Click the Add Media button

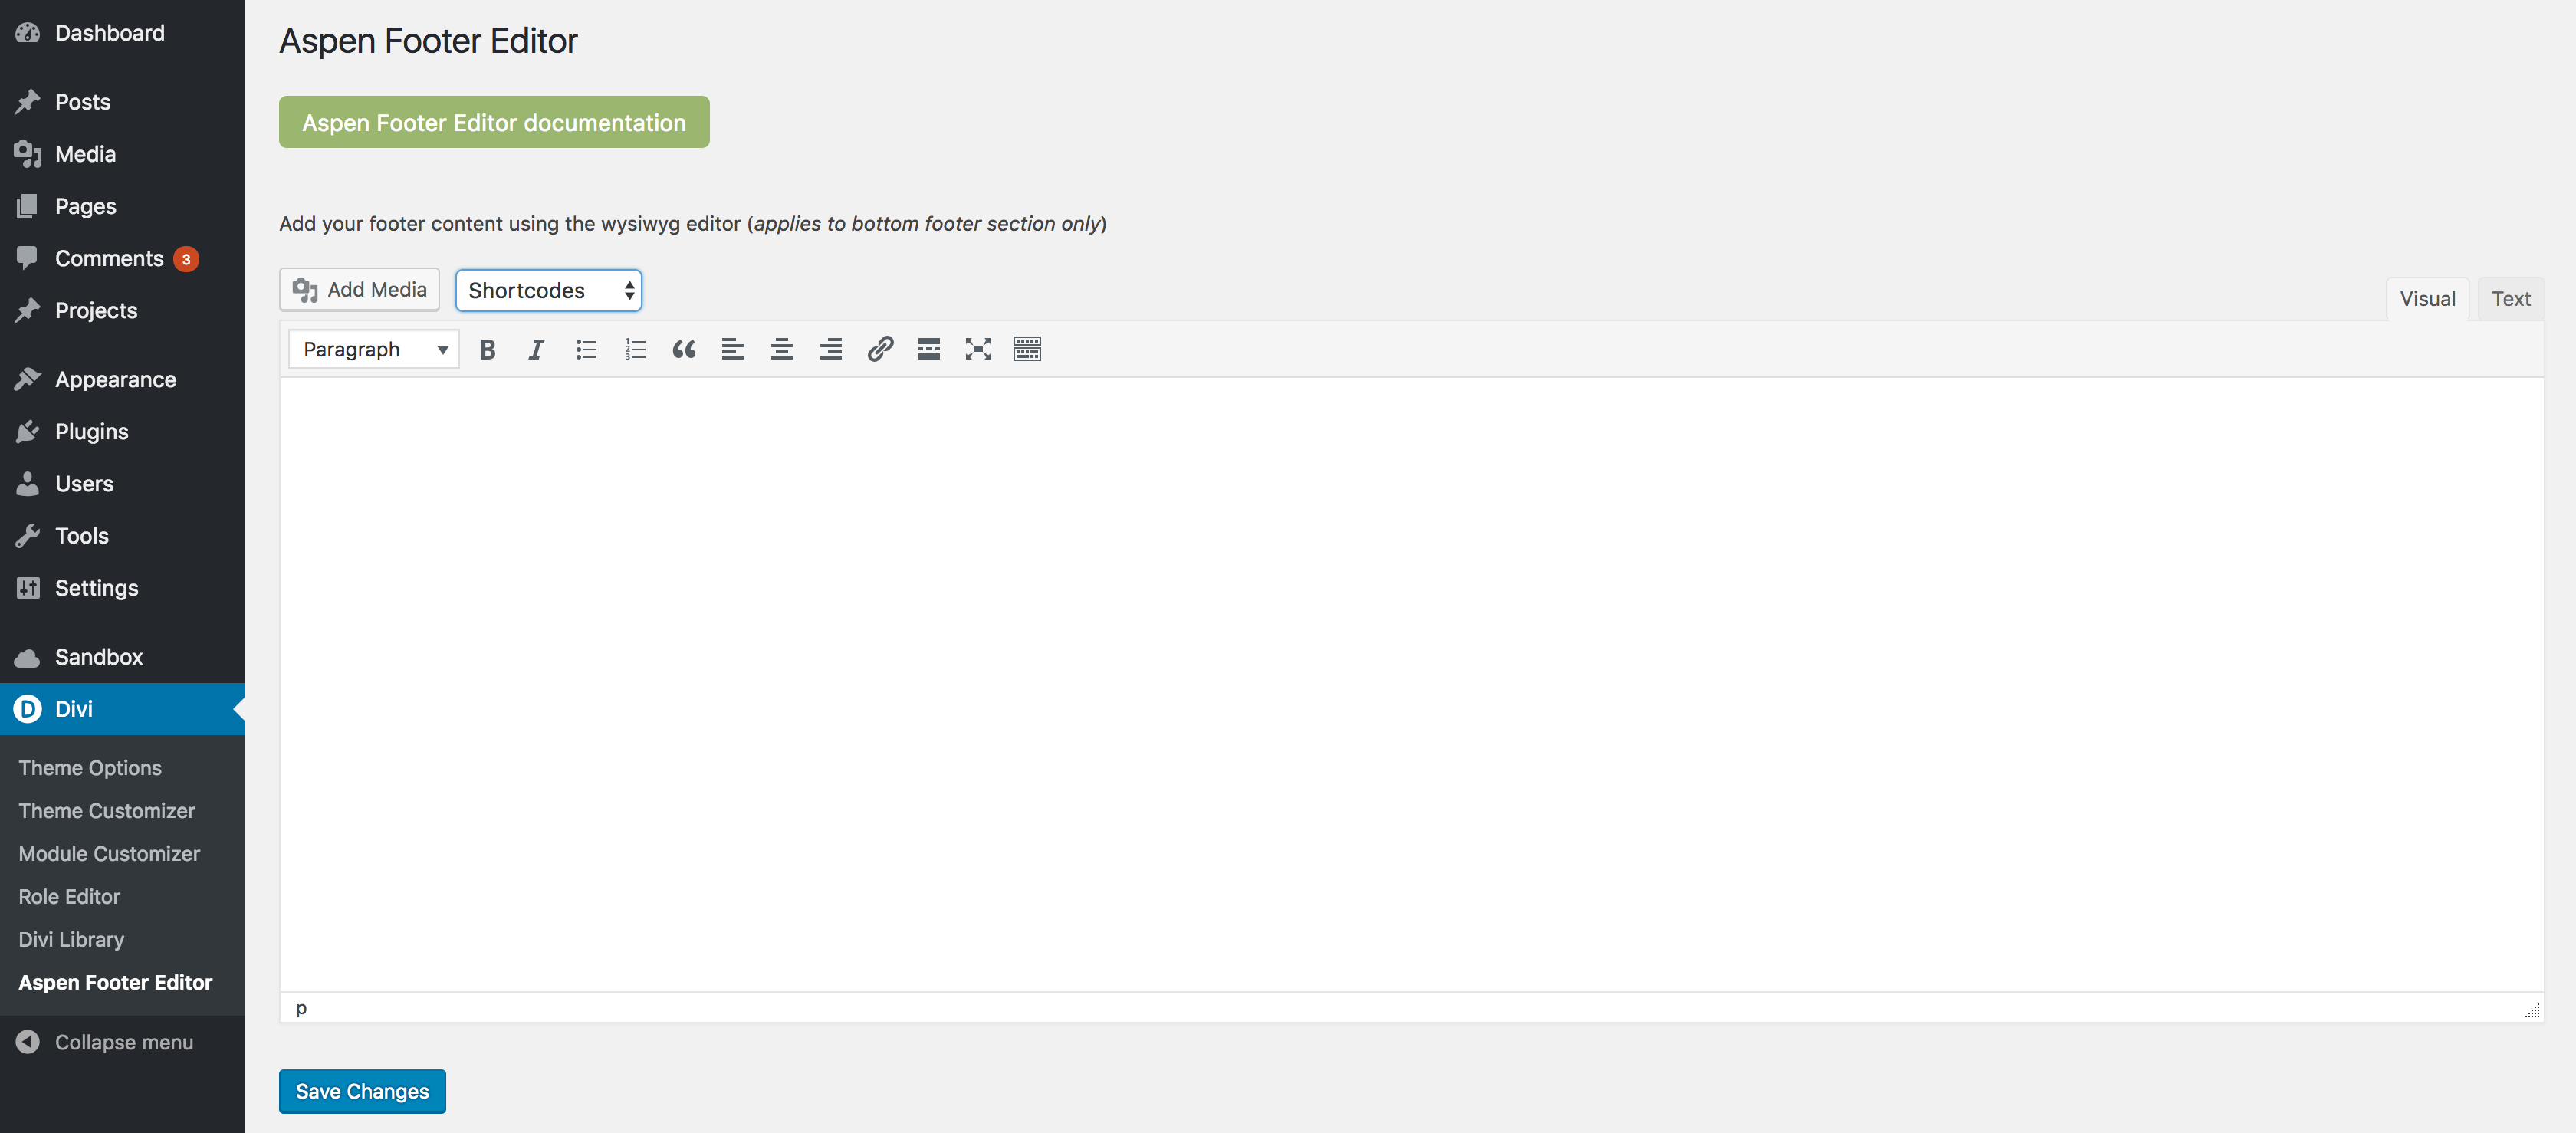(x=360, y=290)
